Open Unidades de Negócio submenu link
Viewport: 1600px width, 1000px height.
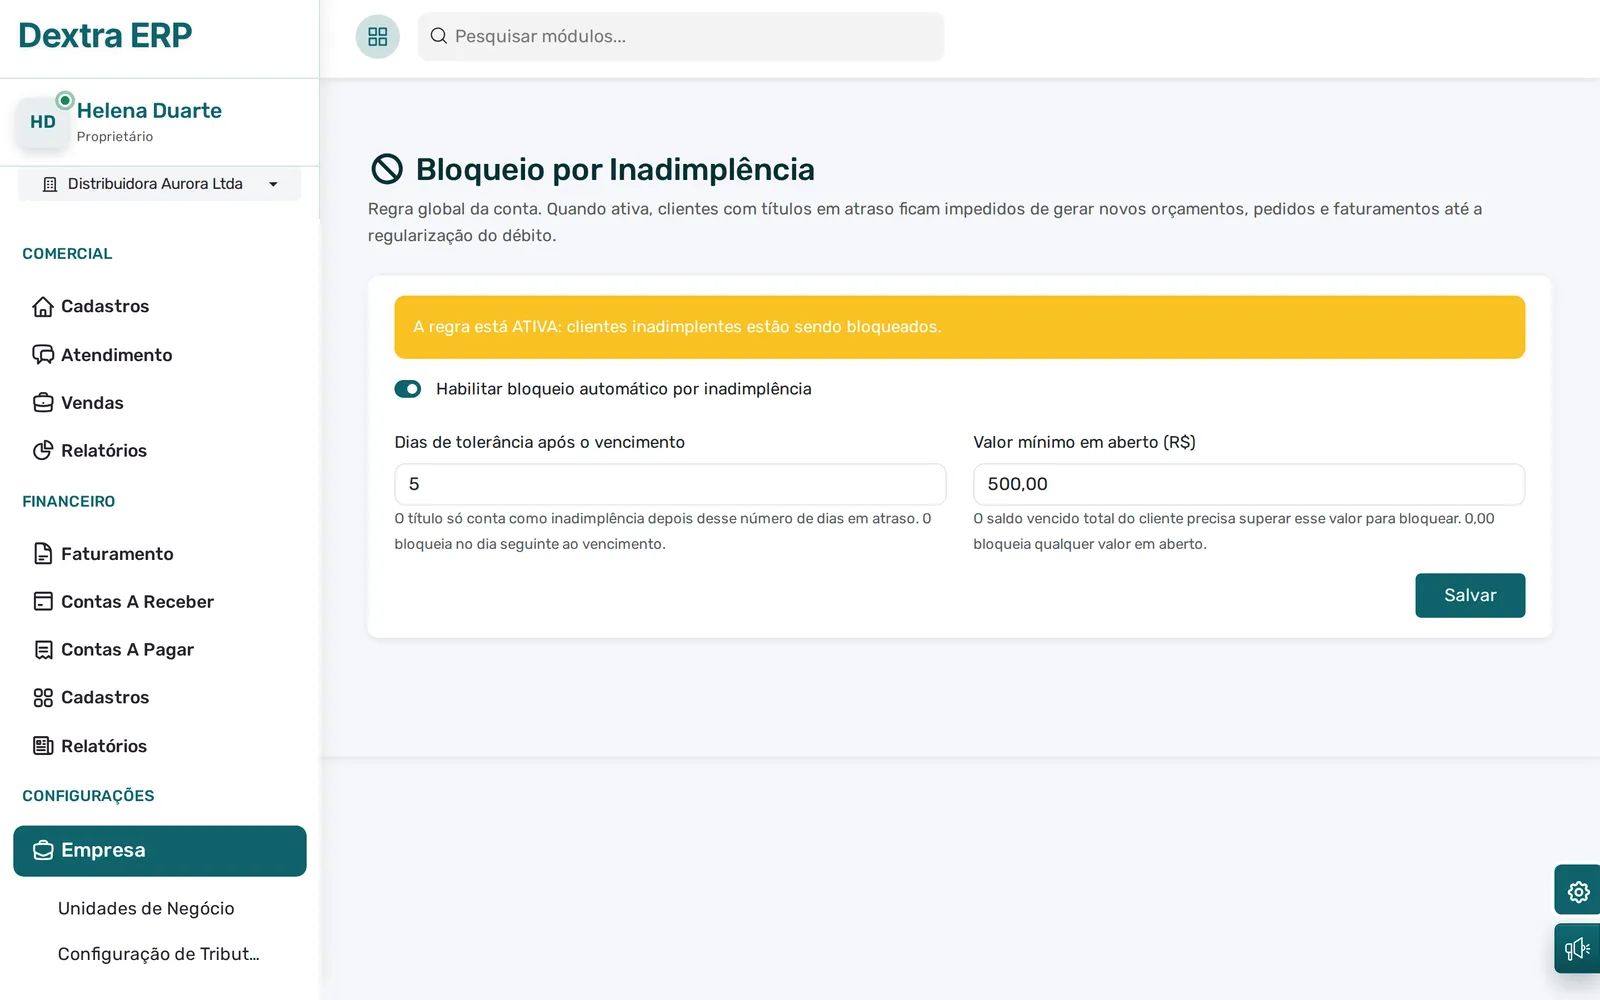pyautogui.click(x=146, y=908)
